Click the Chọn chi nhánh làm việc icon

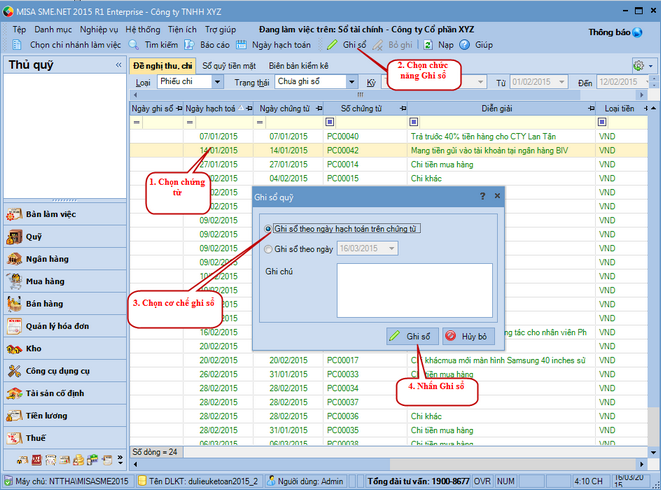[17, 45]
